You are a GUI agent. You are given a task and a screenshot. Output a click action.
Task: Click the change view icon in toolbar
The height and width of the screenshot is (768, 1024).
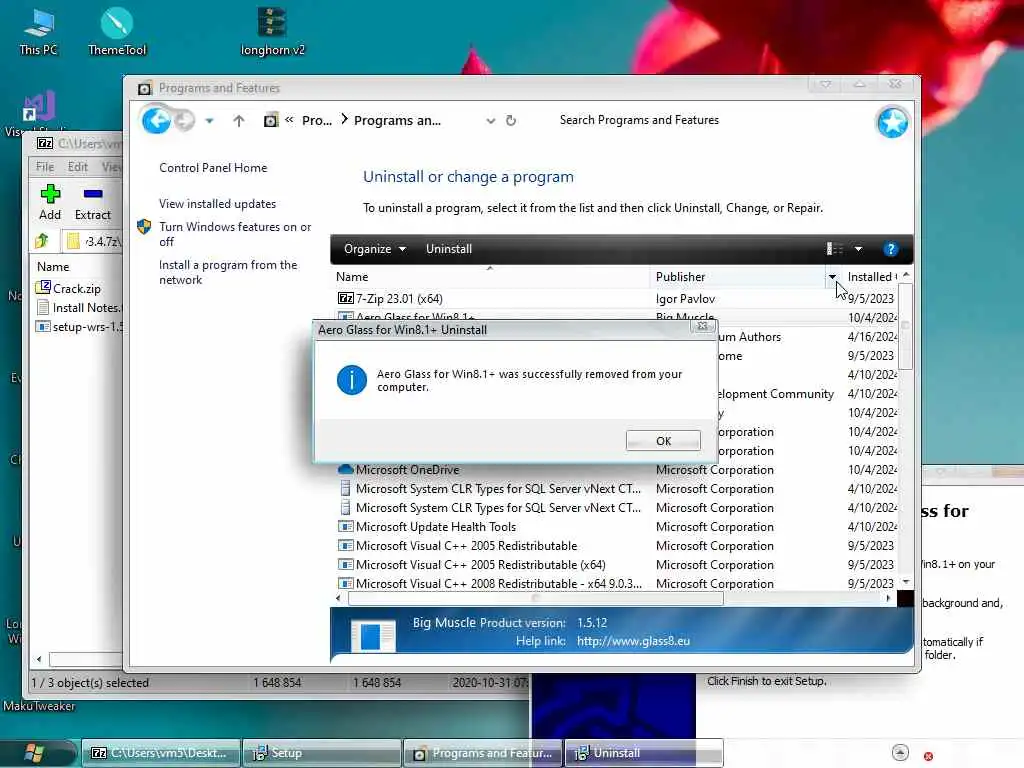click(x=835, y=249)
